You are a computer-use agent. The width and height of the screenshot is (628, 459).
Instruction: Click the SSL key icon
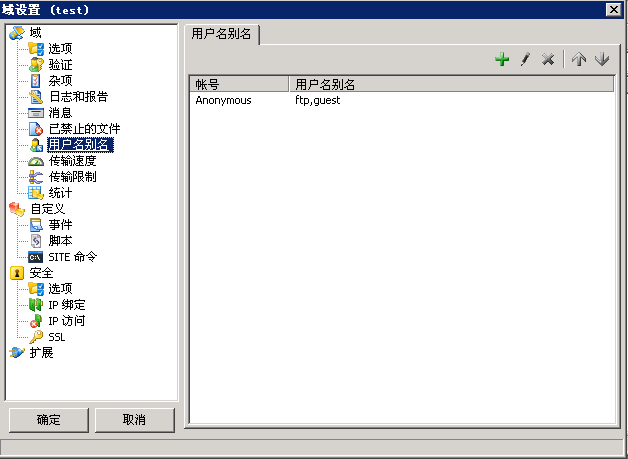click(x=36, y=337)
